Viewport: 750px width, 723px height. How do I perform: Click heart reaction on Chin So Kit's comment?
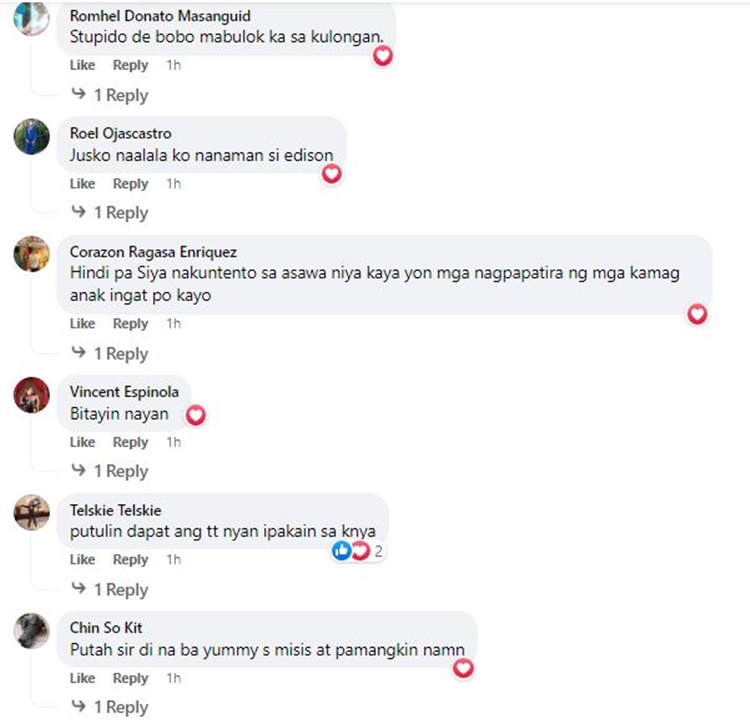pyautogui.click(x=463, y=668)
